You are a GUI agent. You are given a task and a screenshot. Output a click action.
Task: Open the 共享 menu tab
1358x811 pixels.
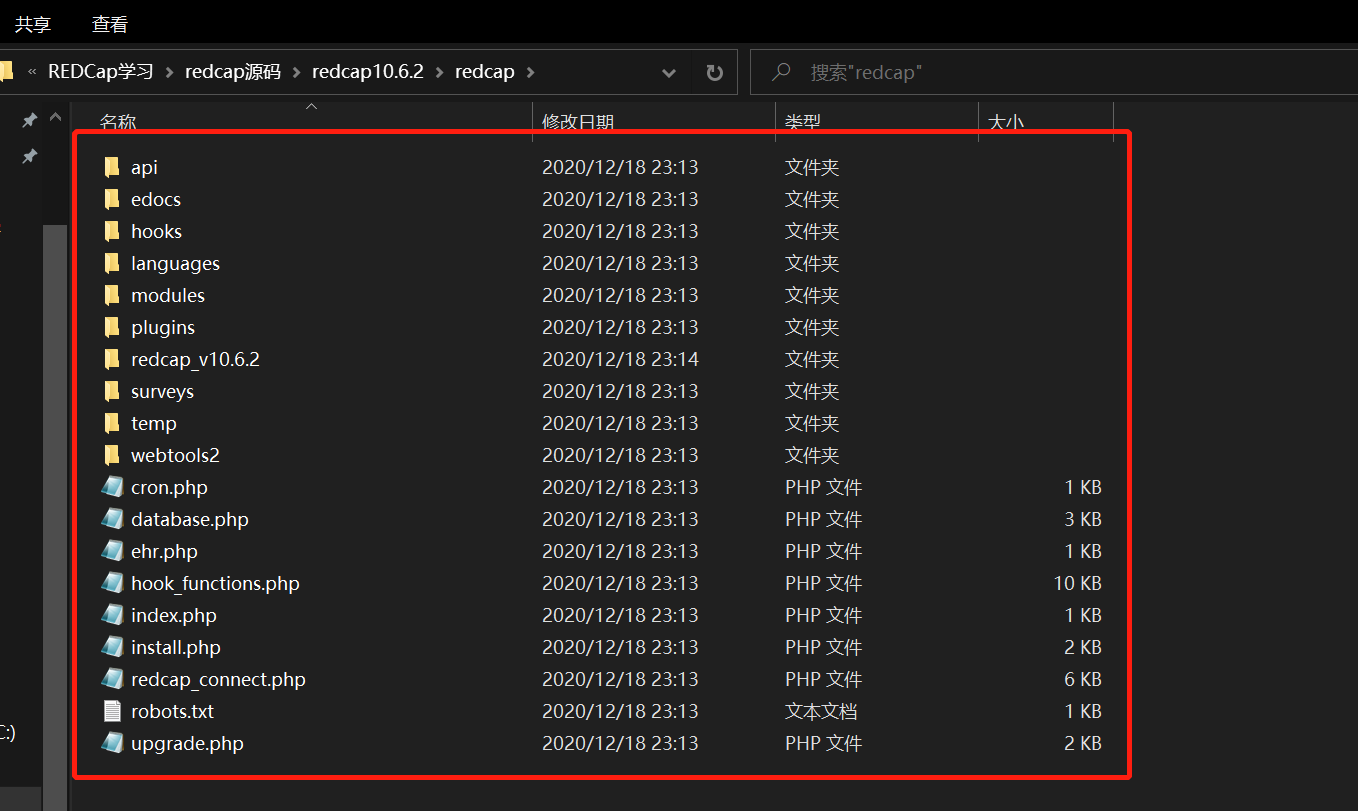click(32, 23)
